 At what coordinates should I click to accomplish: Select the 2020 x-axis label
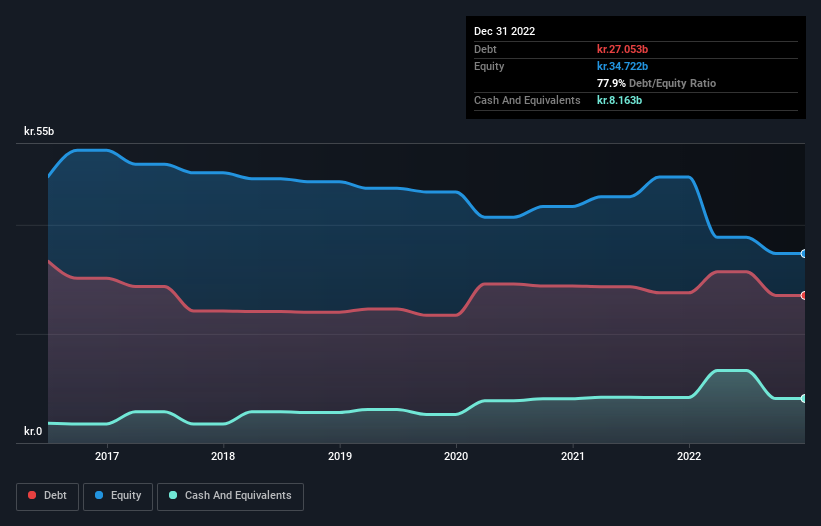(456, 456)
